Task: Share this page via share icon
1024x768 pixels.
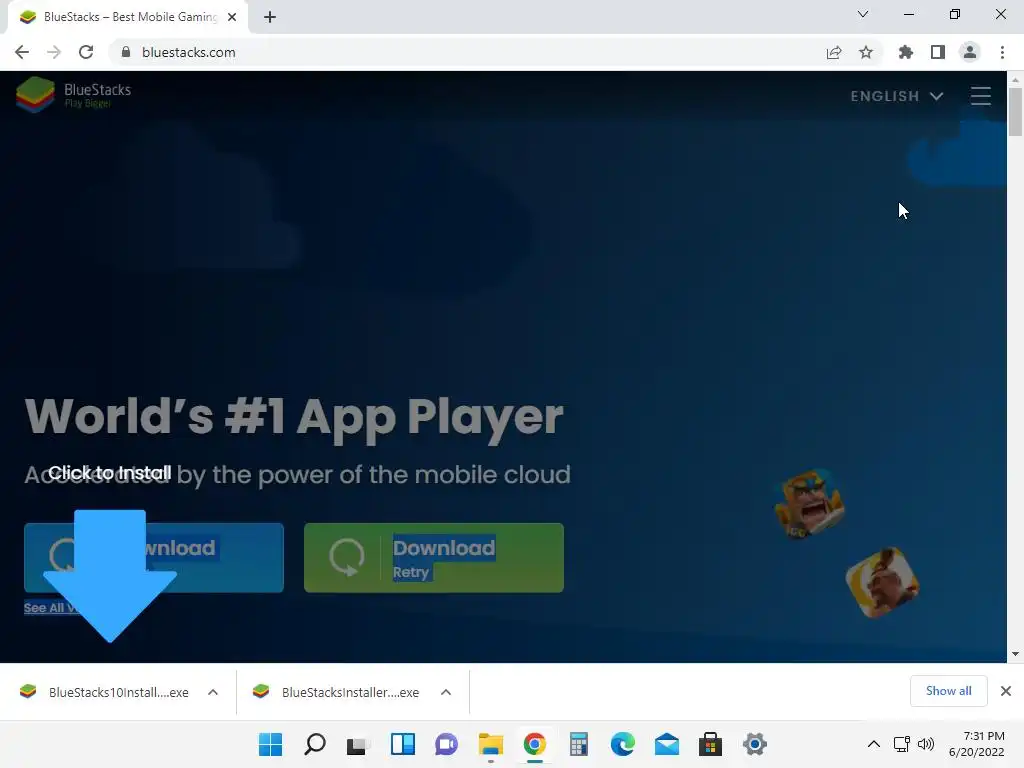Action: pyautogui.click(x=834, y=52)
